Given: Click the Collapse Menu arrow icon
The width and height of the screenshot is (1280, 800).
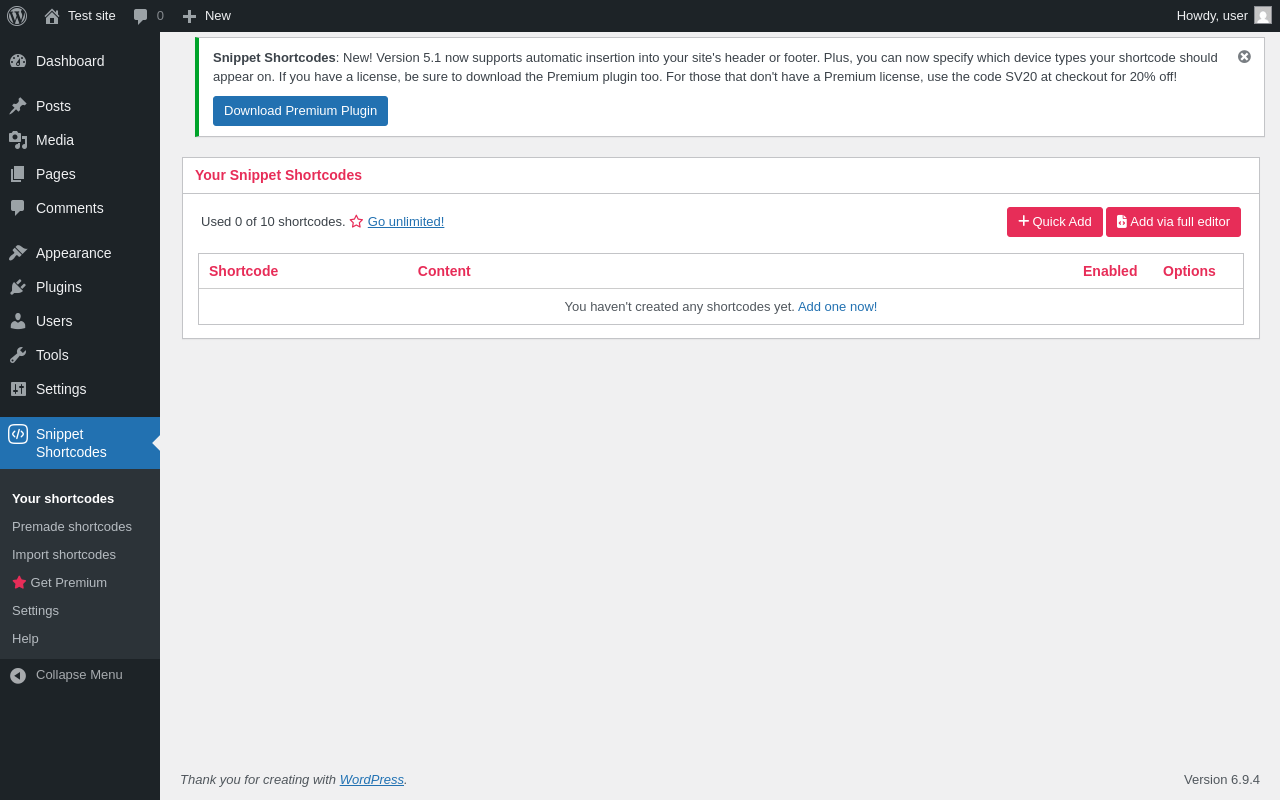Looking at the screenshot, I should [x=18, y=675].
